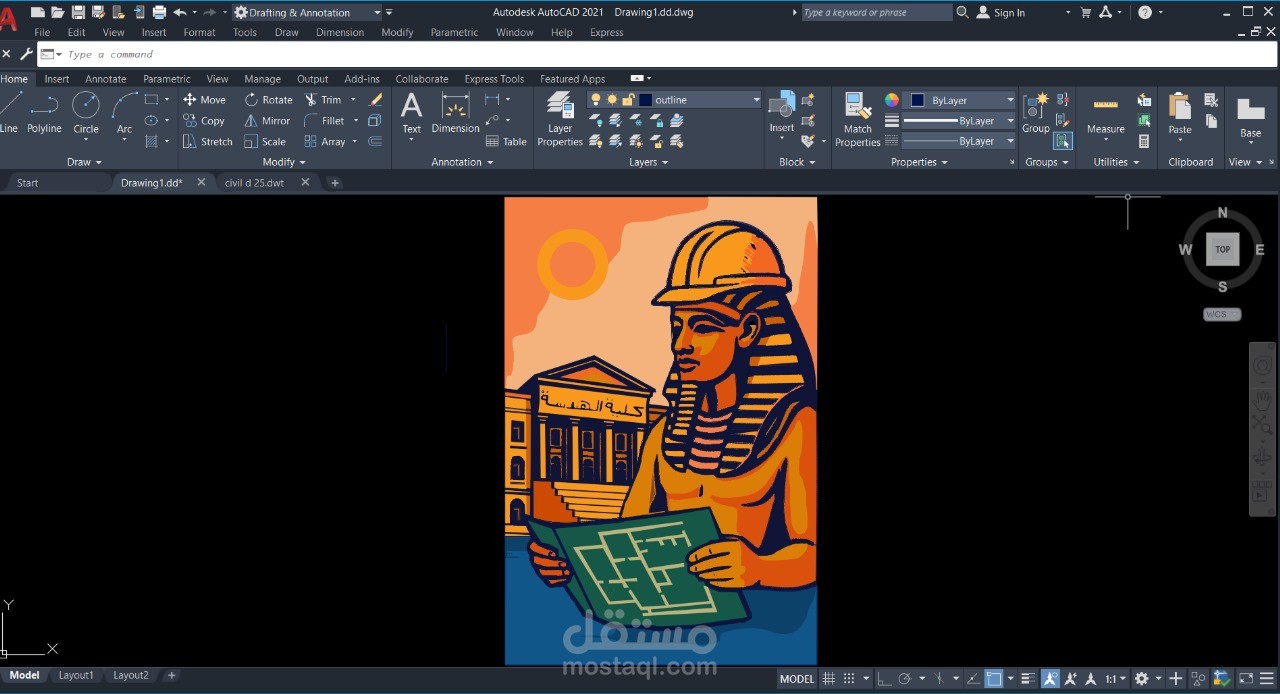This screenshot has width=1280, height=694.
Task: Click Match Properties
Action: click(858, 119)
